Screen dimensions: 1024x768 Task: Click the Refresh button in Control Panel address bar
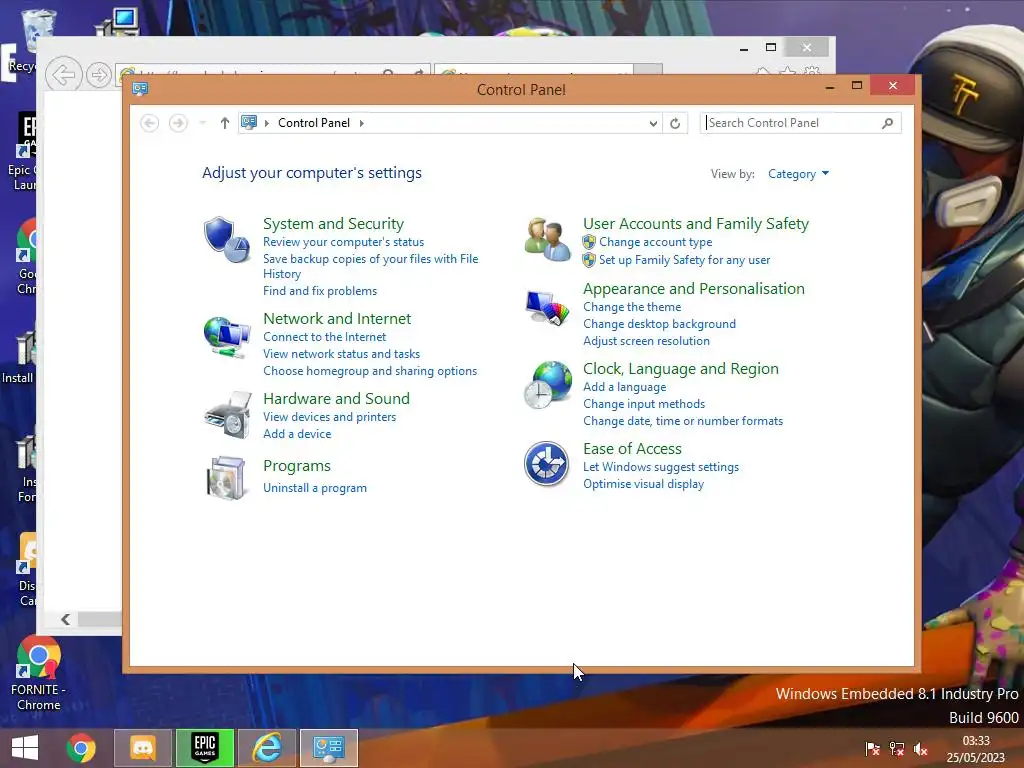(675, 123)
